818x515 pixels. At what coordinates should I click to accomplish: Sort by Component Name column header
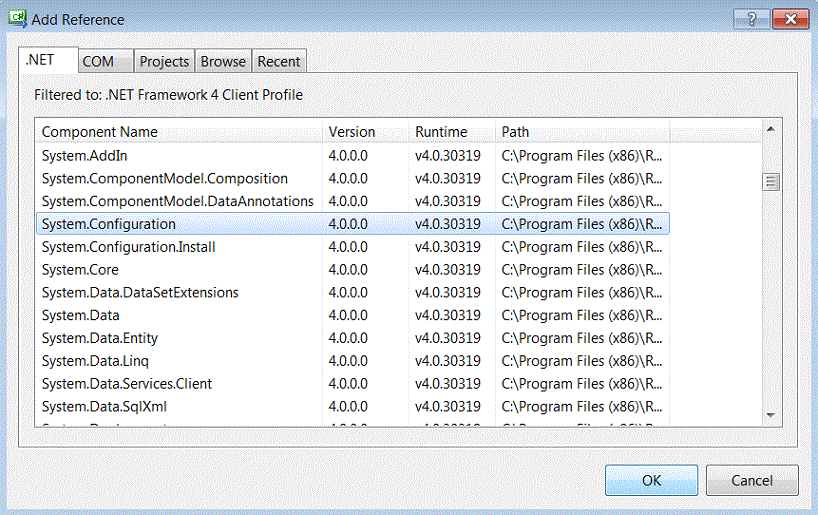tap(179, 131)
